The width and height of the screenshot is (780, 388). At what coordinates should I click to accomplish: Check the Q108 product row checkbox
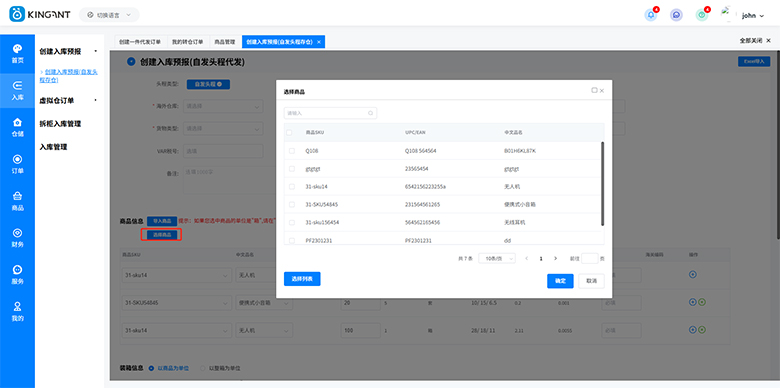292,151
